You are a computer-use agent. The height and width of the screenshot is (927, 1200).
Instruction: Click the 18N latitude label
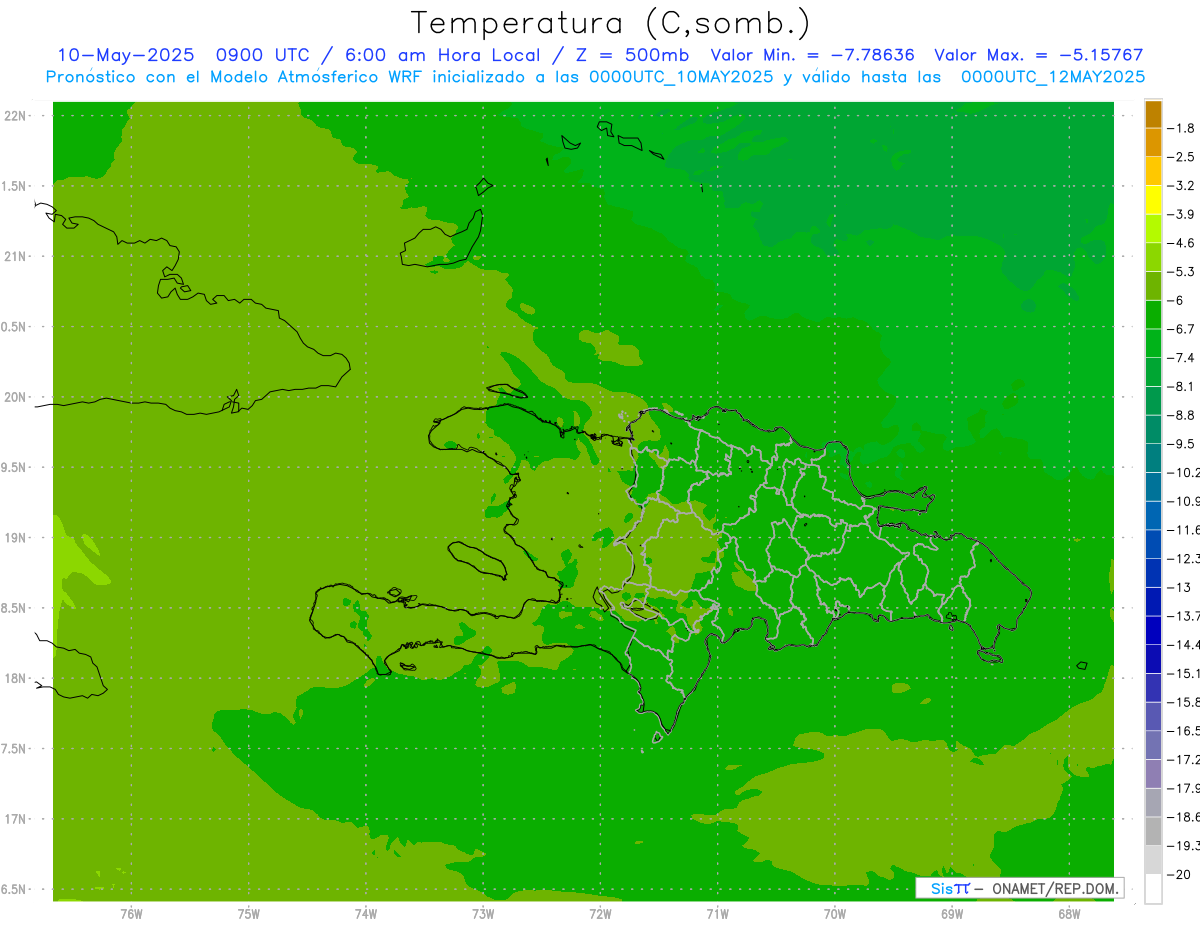coord(16,678)
